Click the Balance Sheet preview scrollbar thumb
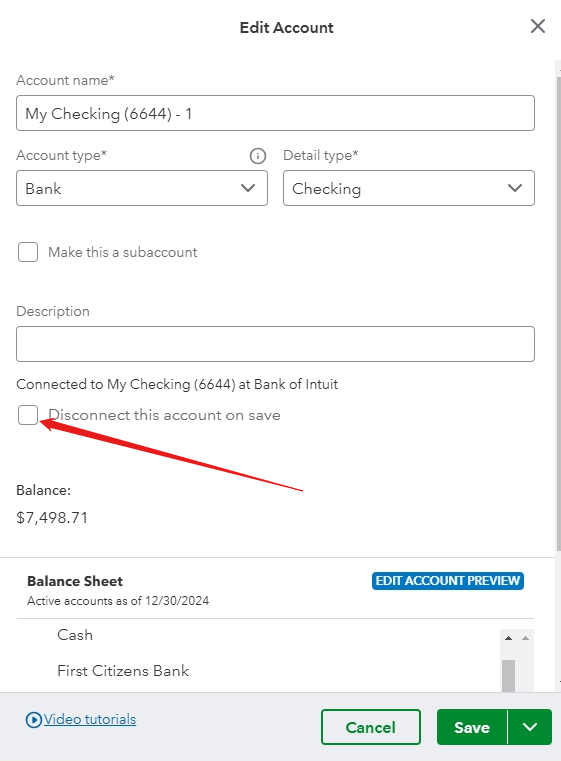 tap(508, 676)
